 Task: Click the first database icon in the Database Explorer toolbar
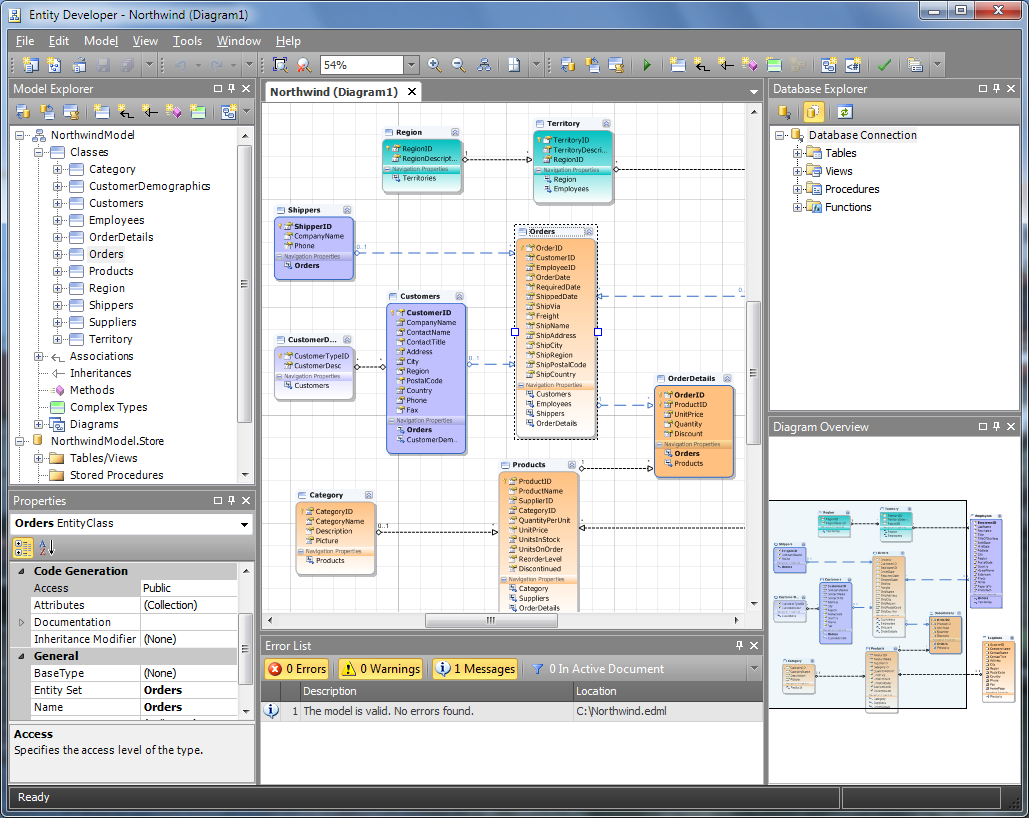coord(784,112)
